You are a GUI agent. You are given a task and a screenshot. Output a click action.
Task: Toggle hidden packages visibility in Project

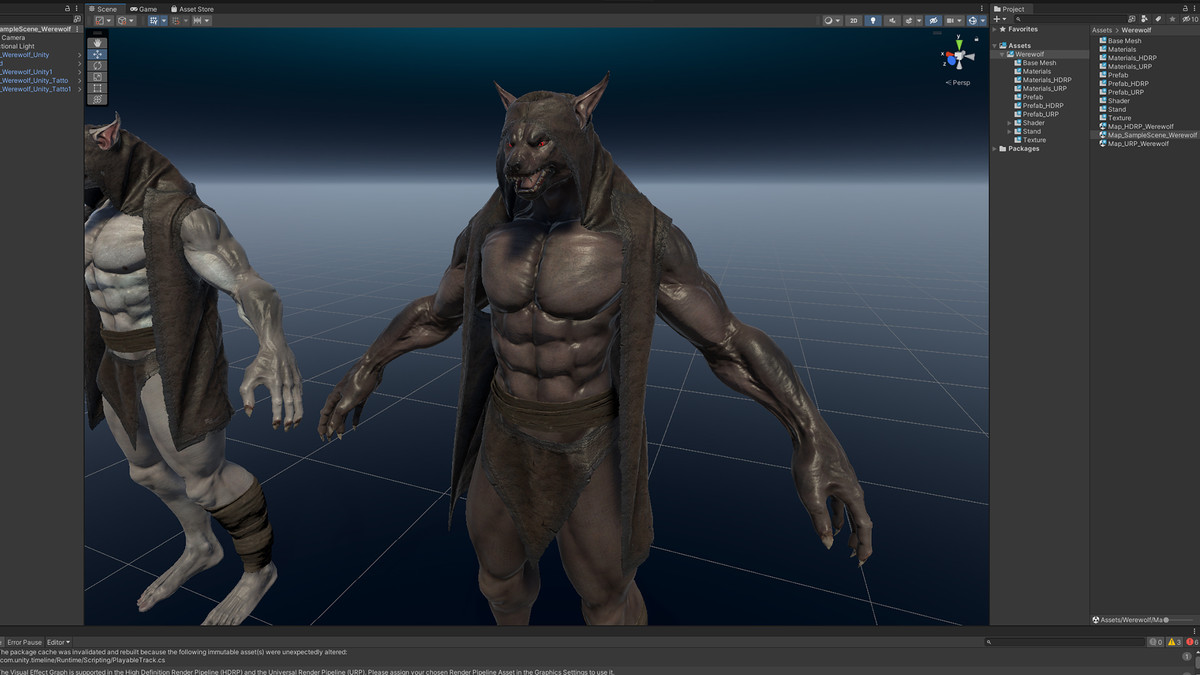click(x=1189, y=19)
